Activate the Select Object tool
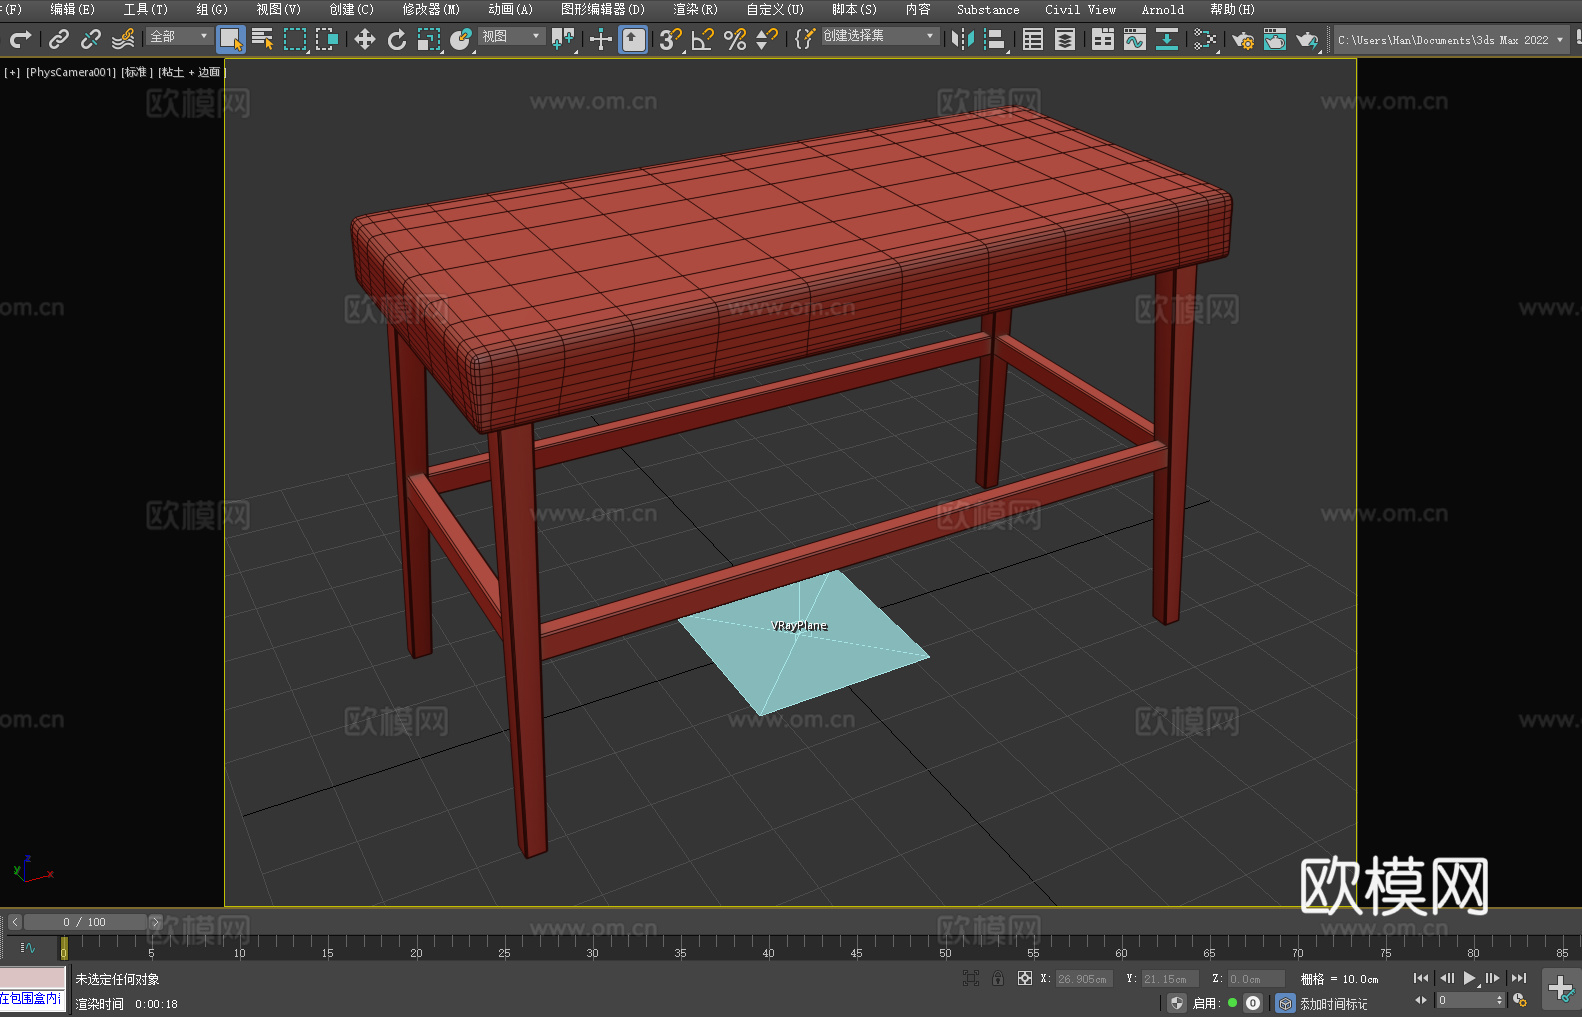This screenshot has width=1582, height=1017. 231,39
